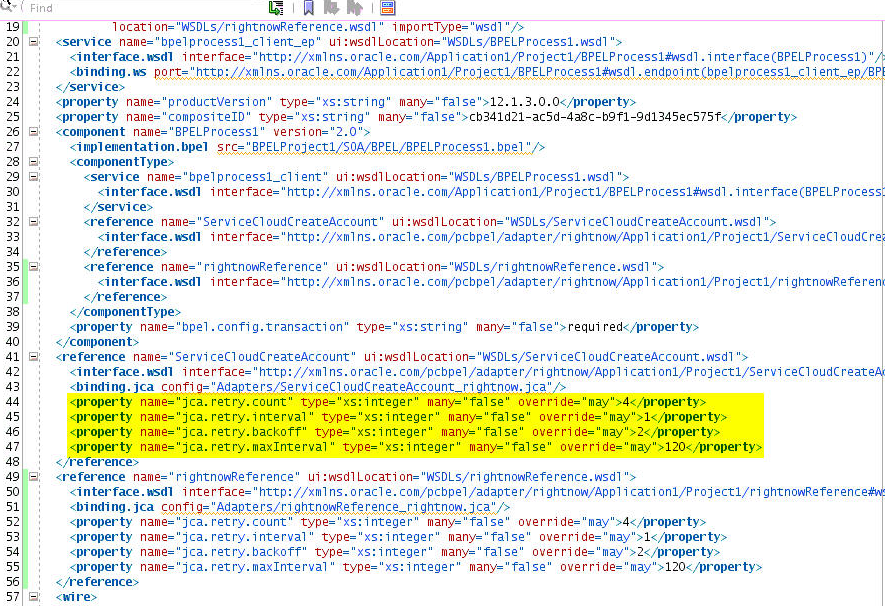The height and width of the screenshot is (606, 885).
Task: Click the highlighted jca.retry.count name on line 44
Action: click(234, 402)
